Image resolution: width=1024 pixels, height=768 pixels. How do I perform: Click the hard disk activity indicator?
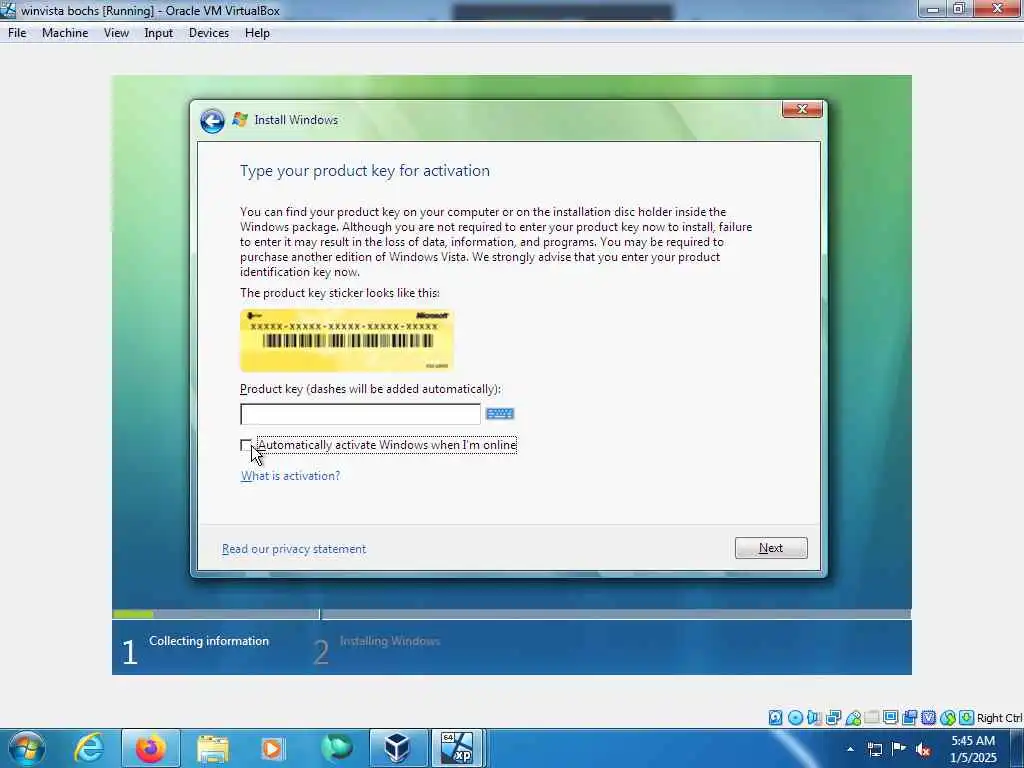(x=775, y=718)
